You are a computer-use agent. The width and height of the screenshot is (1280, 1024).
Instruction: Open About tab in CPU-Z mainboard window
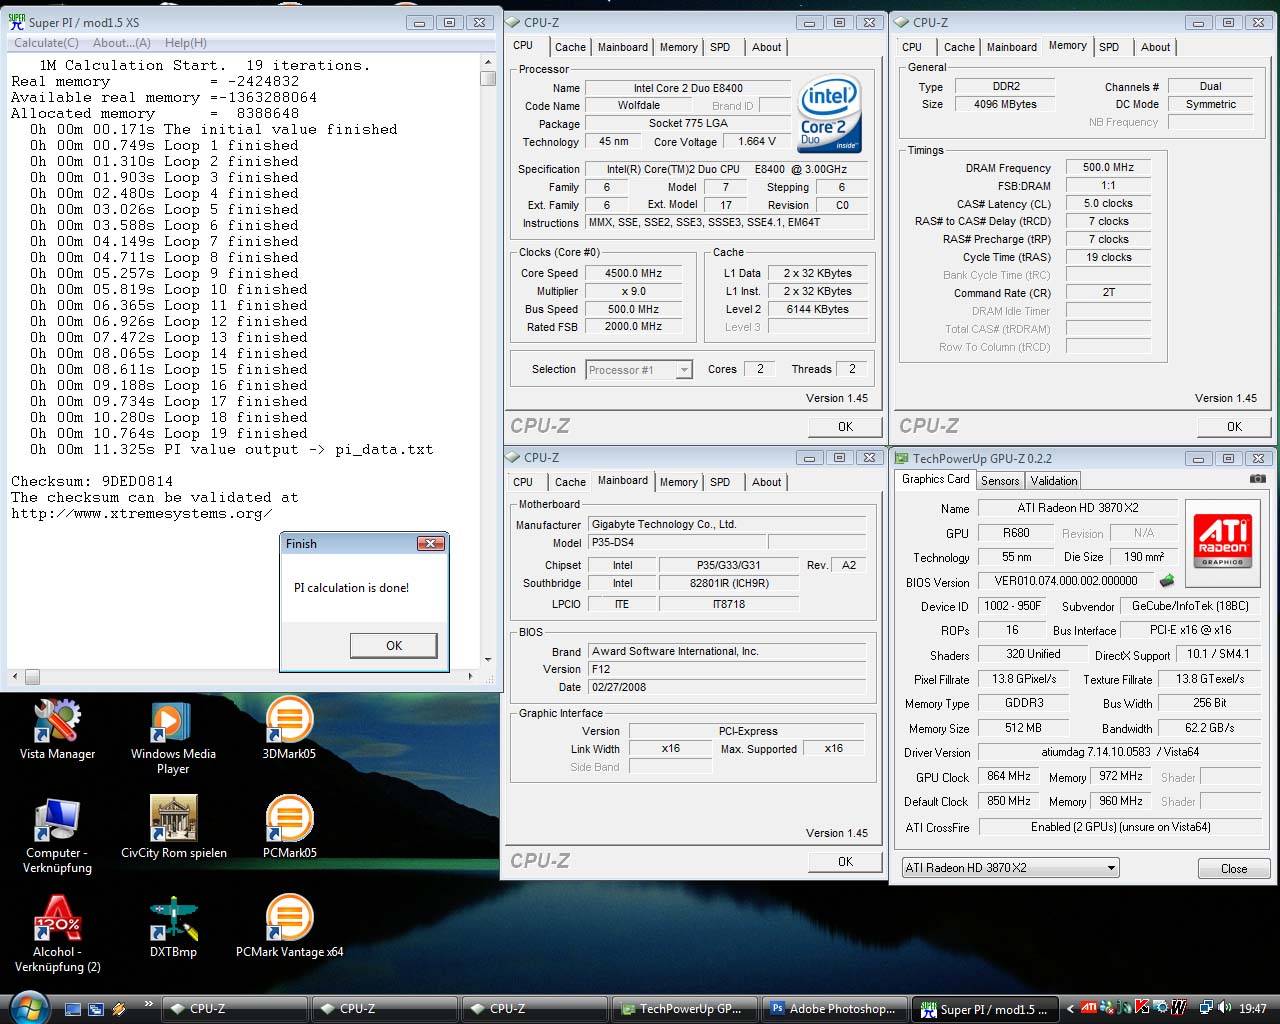tap(767, 482)
